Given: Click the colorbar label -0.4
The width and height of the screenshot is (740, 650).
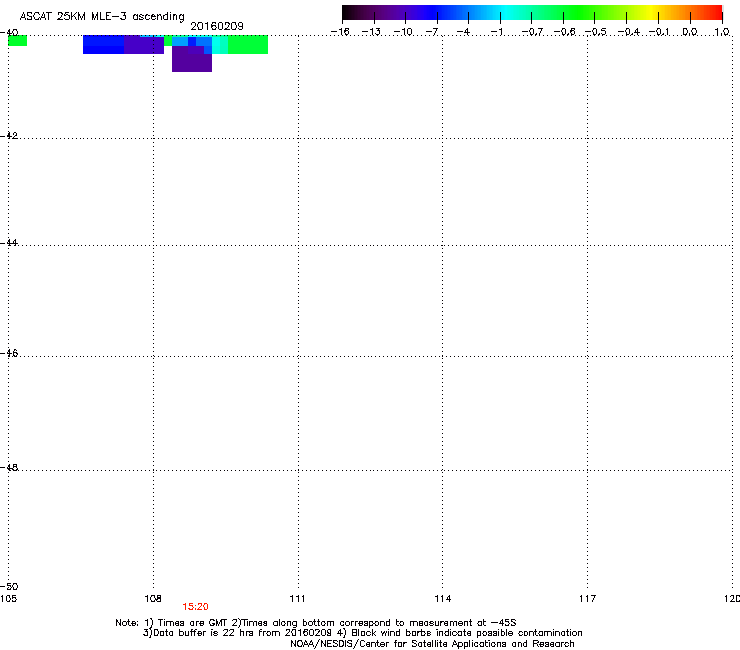Looking at the screenshot, I should coord(629,32).
